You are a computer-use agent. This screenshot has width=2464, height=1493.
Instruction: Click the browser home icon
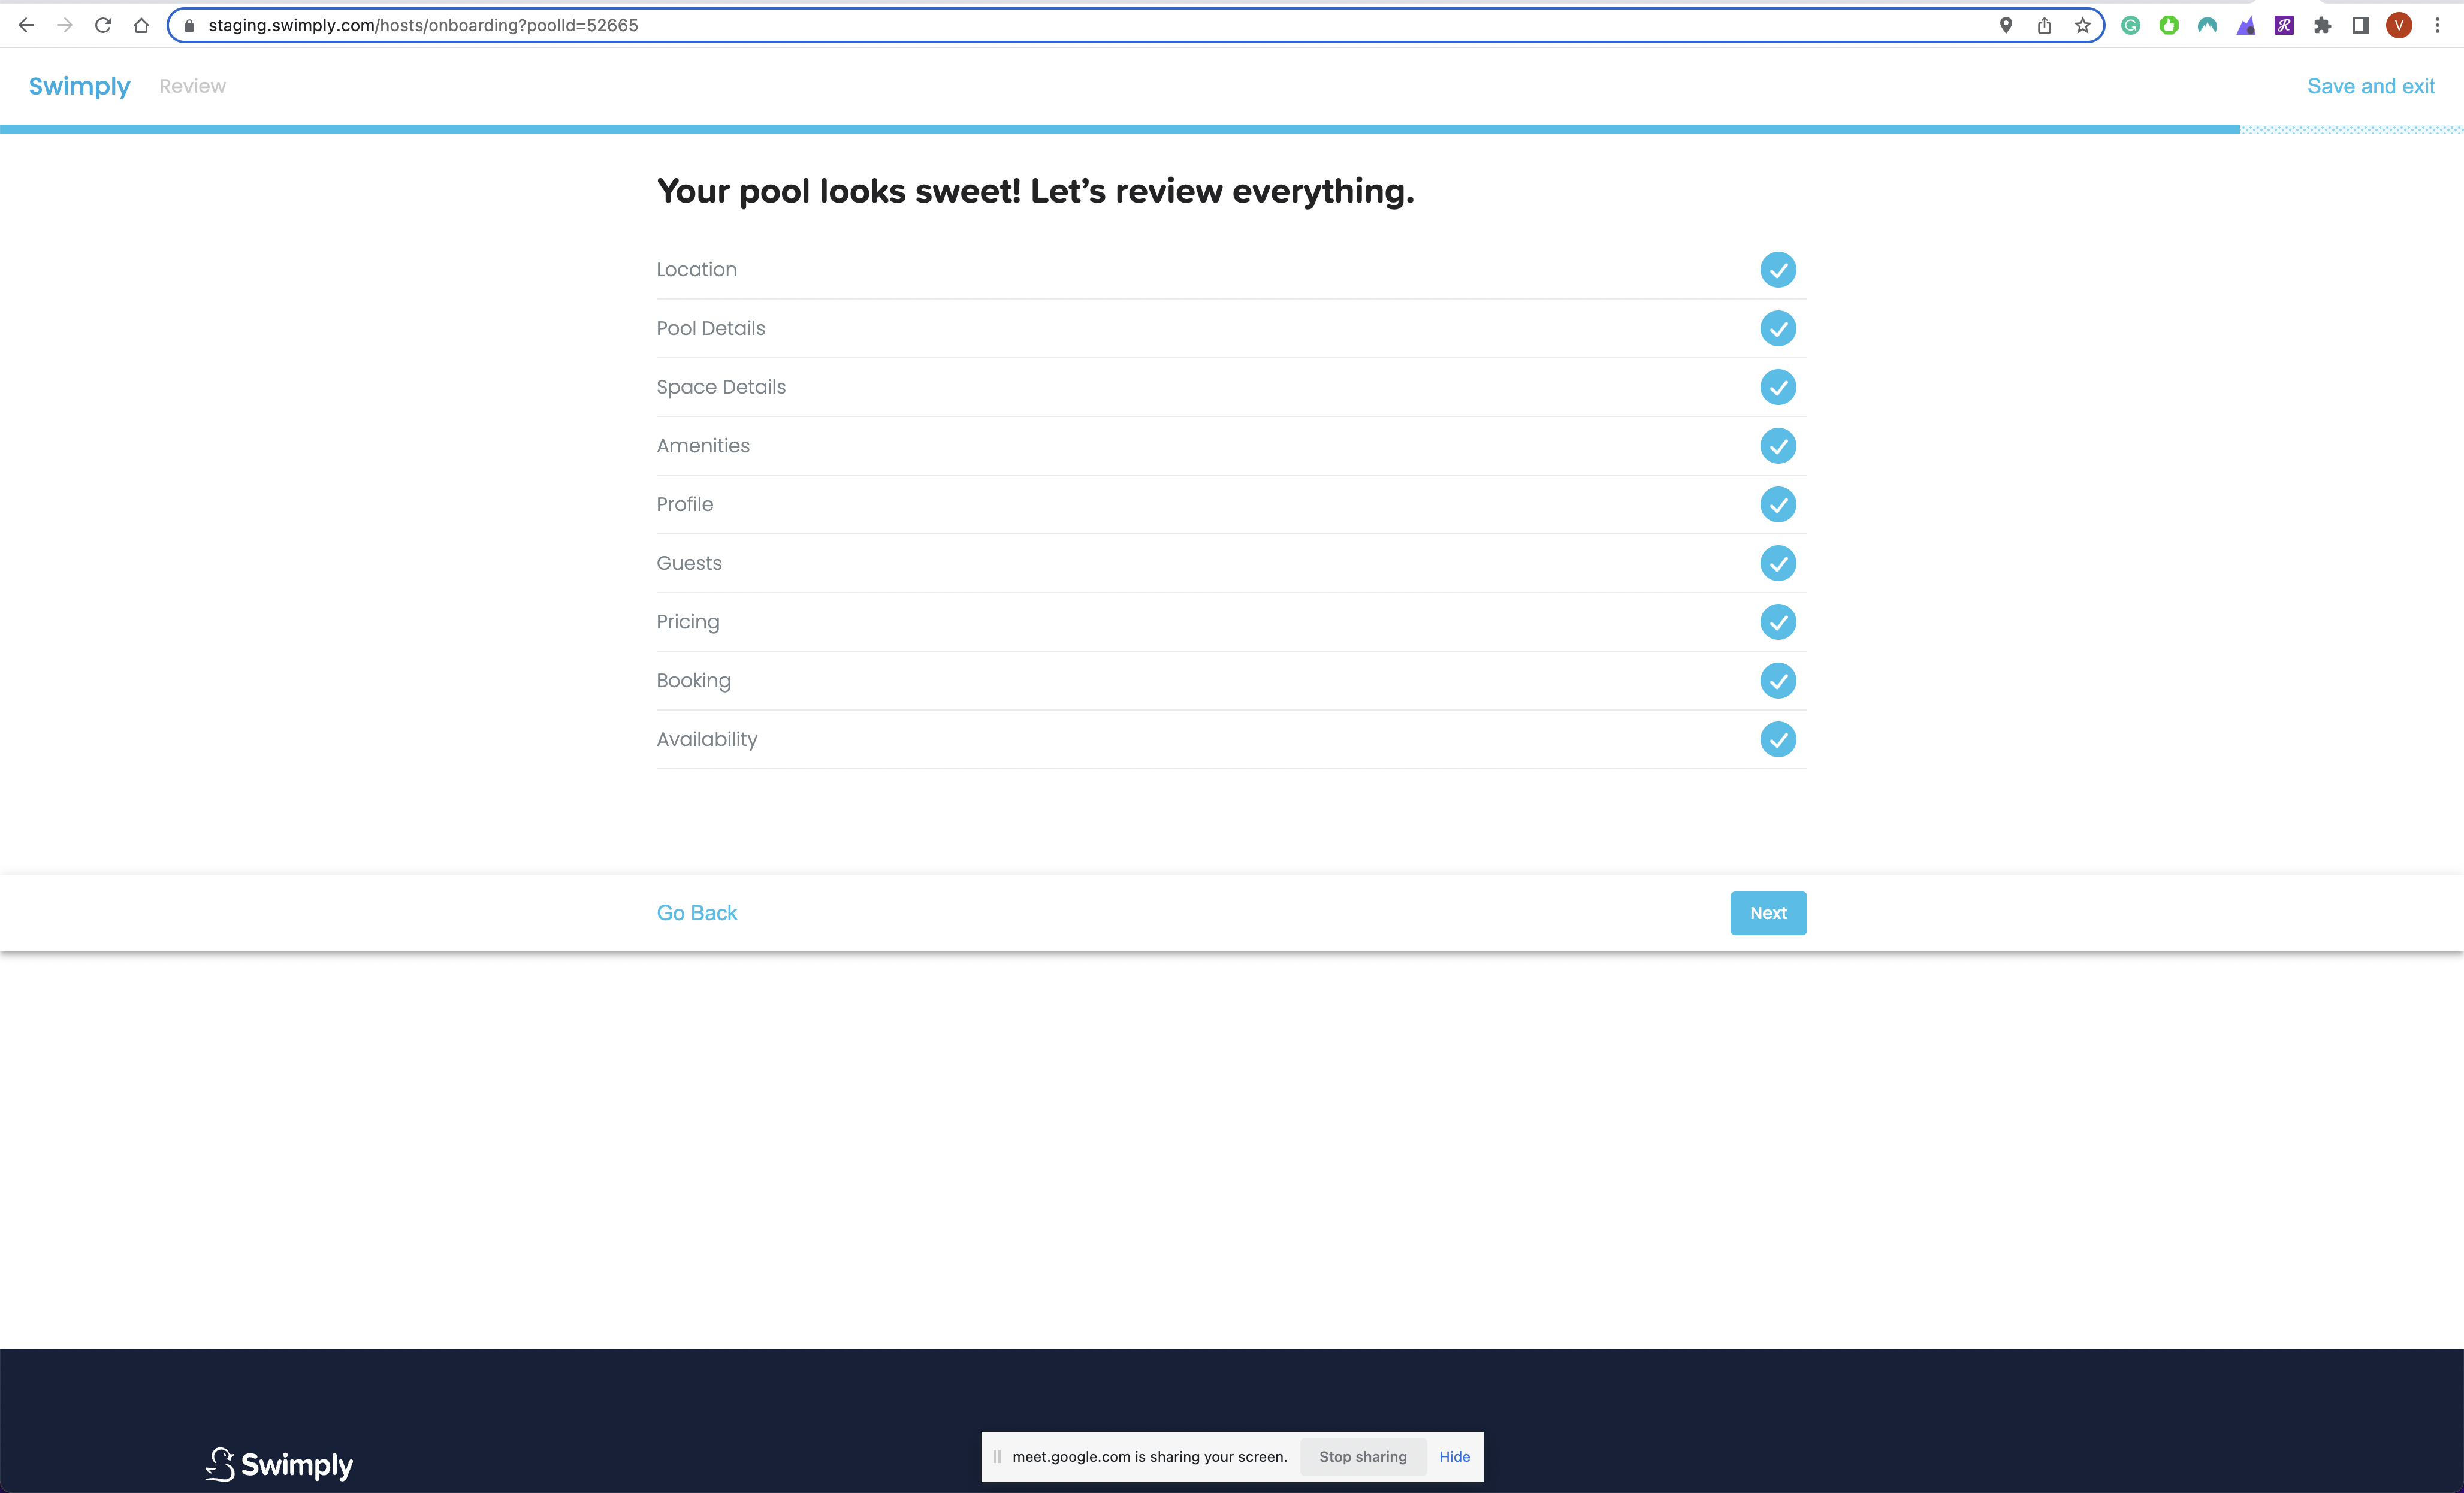141,25
